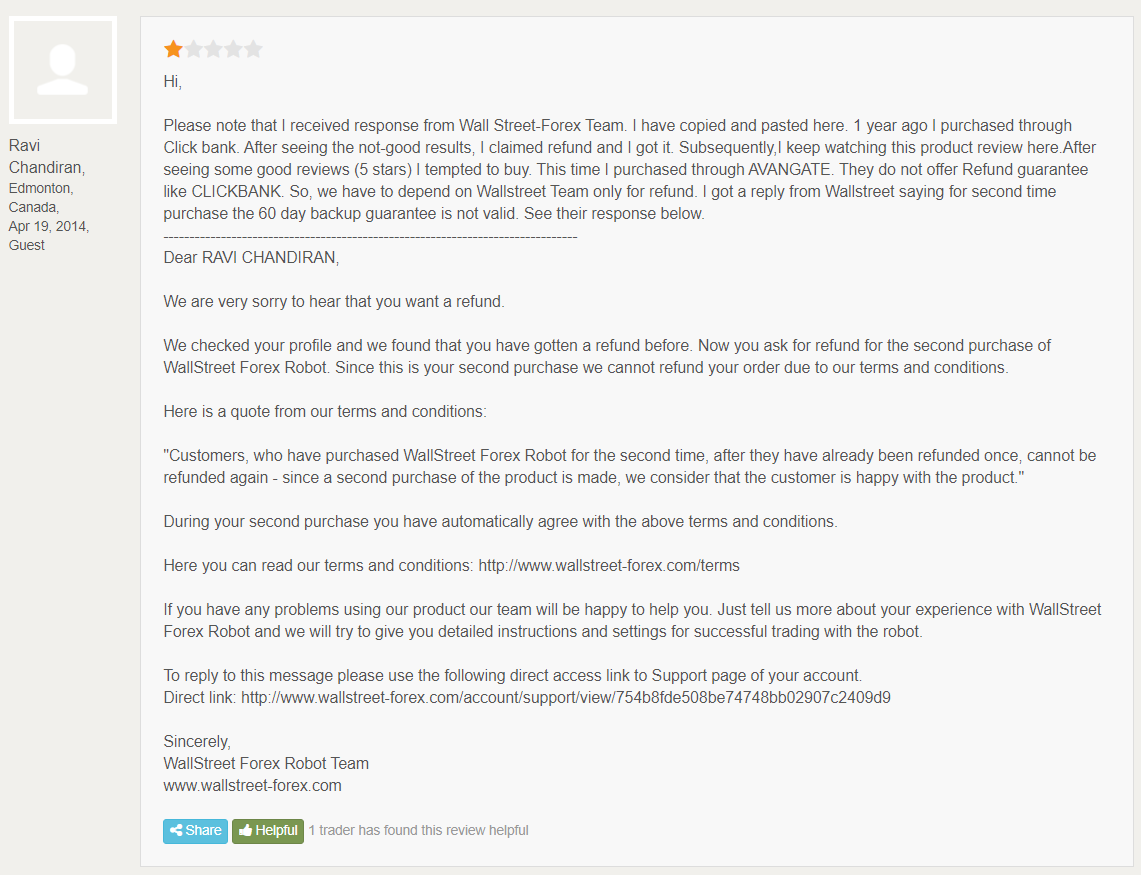Click the green Helpful button
The image size is (1141, 875).
(268, 831)
